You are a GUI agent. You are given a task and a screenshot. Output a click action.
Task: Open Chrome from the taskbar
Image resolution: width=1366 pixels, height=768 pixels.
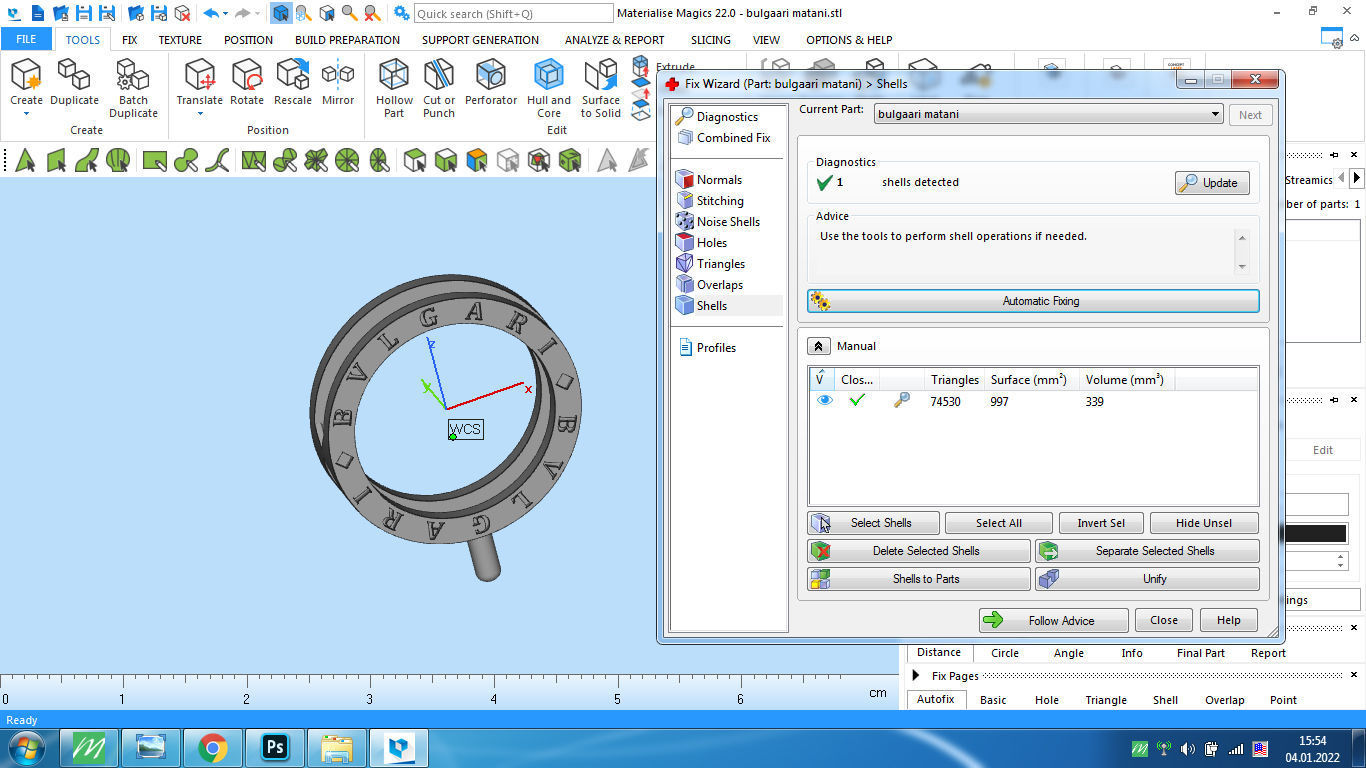212,748
